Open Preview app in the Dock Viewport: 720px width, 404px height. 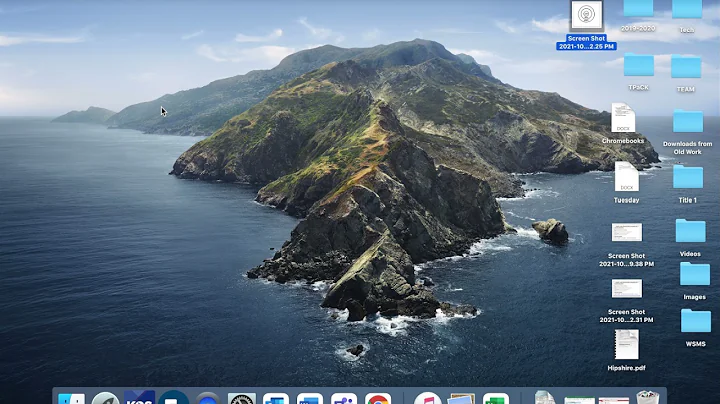[x=461, y=398]
